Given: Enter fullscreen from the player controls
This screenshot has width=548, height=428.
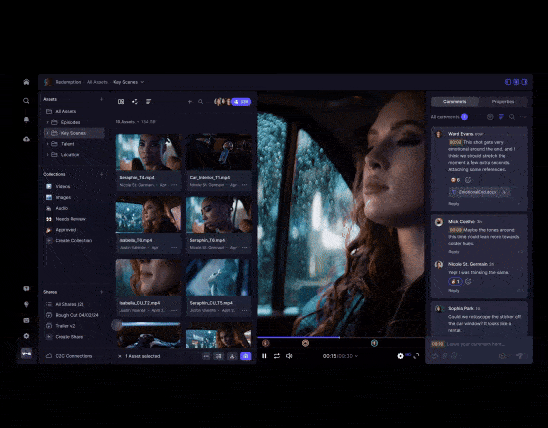Looking at the screenshot, I should [416, 356].
